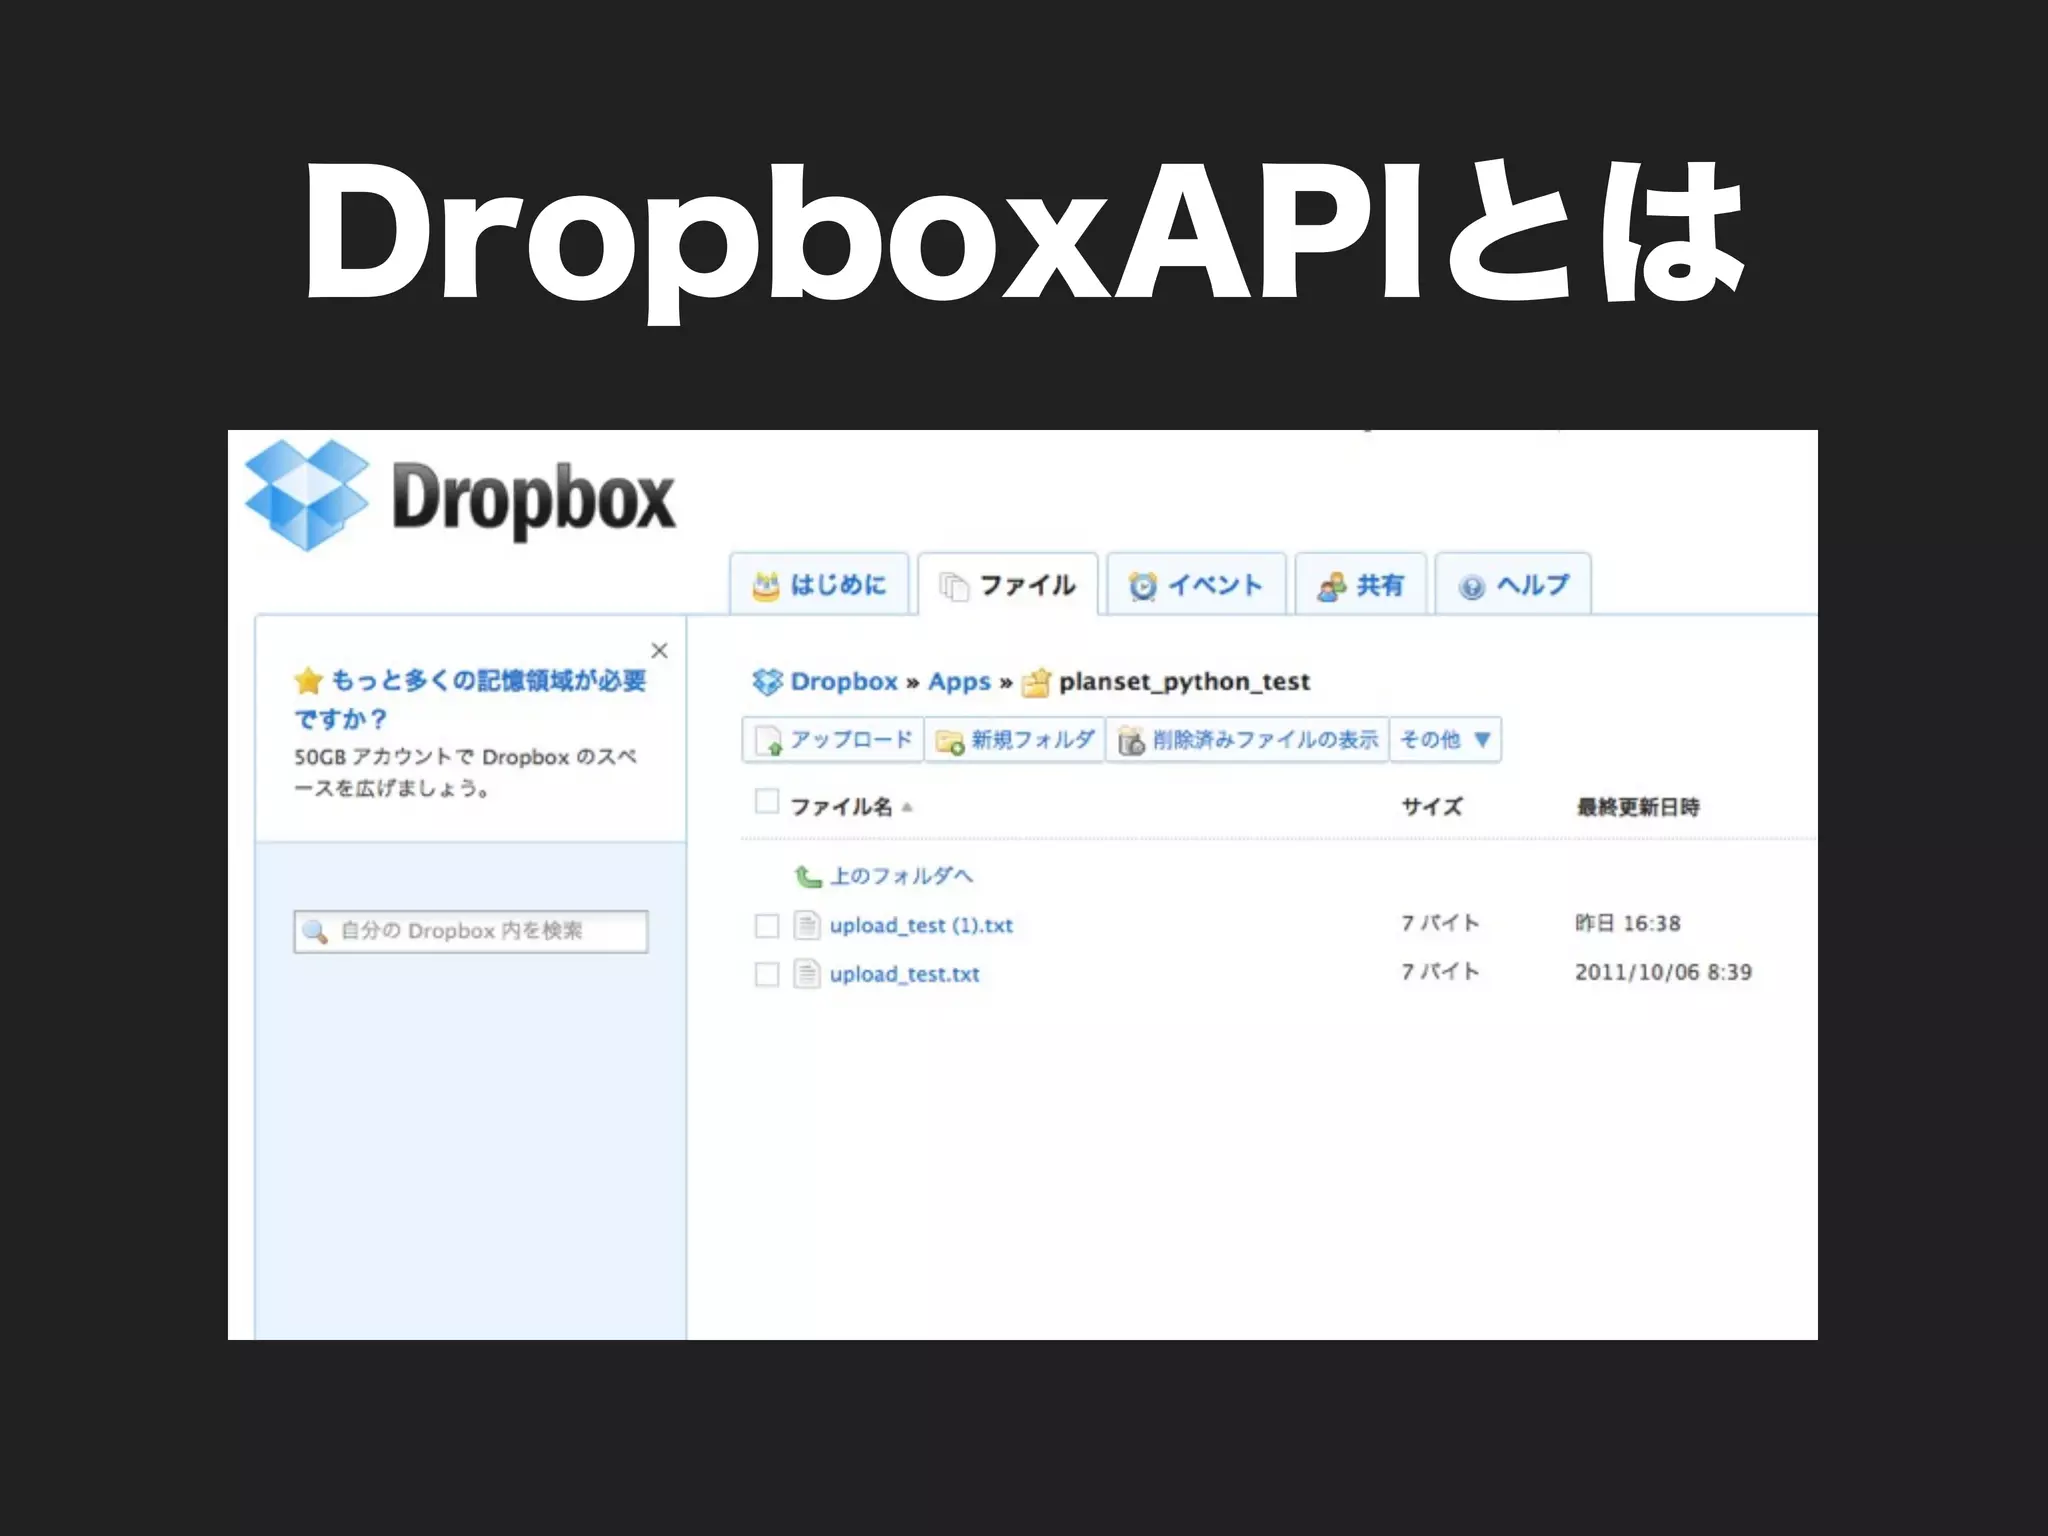This screenshot has width=2048, height=1536.
Task: Click planset_python_test folder name
Action: (x=1184, y=682)
